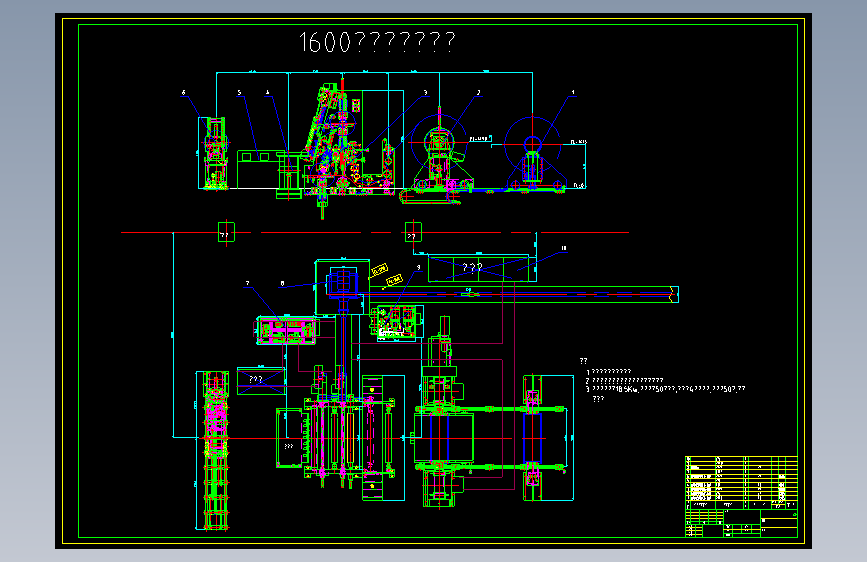Select part callout number 6
The height and width of the screenshot is (562, 867).
coord(184,92)
